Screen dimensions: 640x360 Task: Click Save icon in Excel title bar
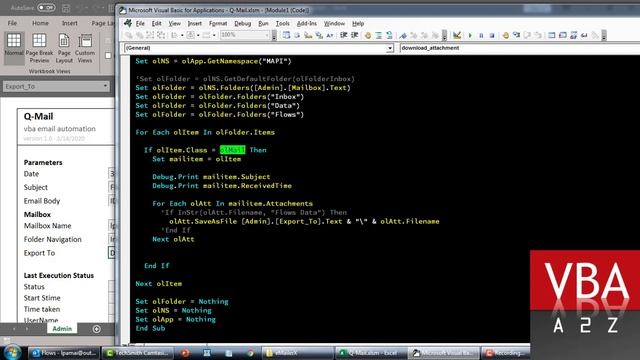tap(66, 8)
